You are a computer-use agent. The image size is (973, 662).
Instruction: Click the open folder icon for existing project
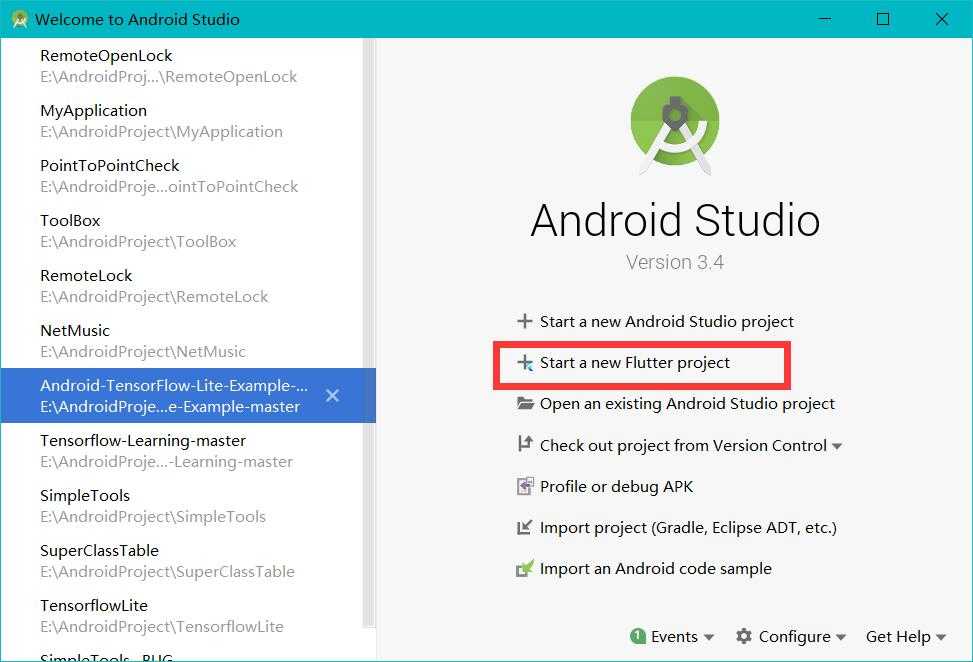(x=525, y=403)
